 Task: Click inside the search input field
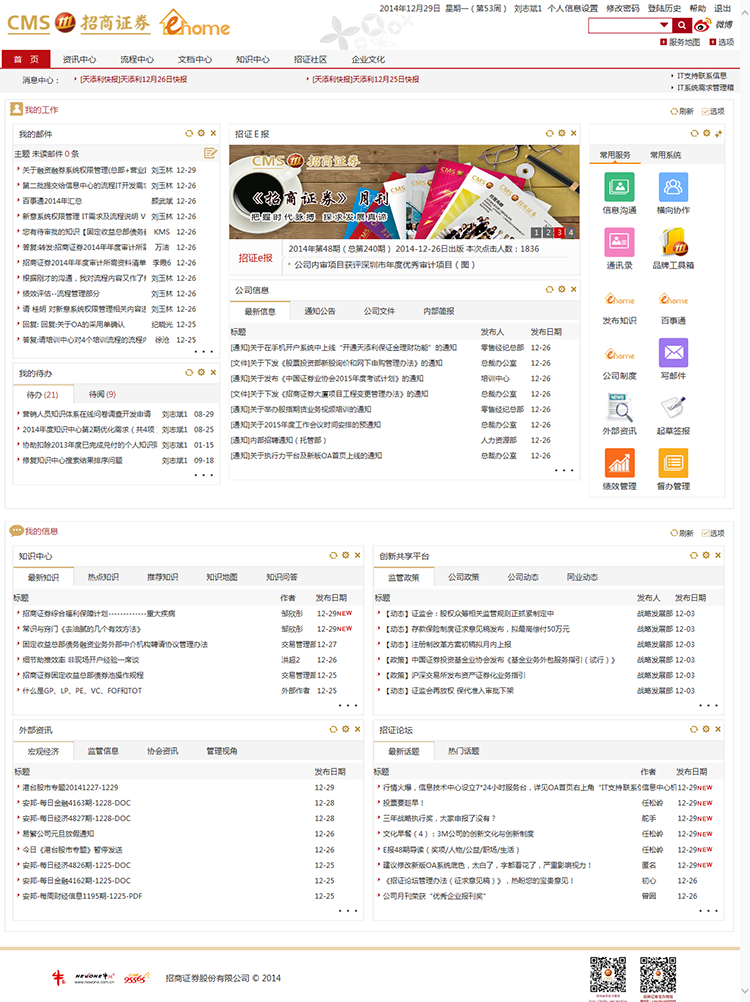(624, 25)
